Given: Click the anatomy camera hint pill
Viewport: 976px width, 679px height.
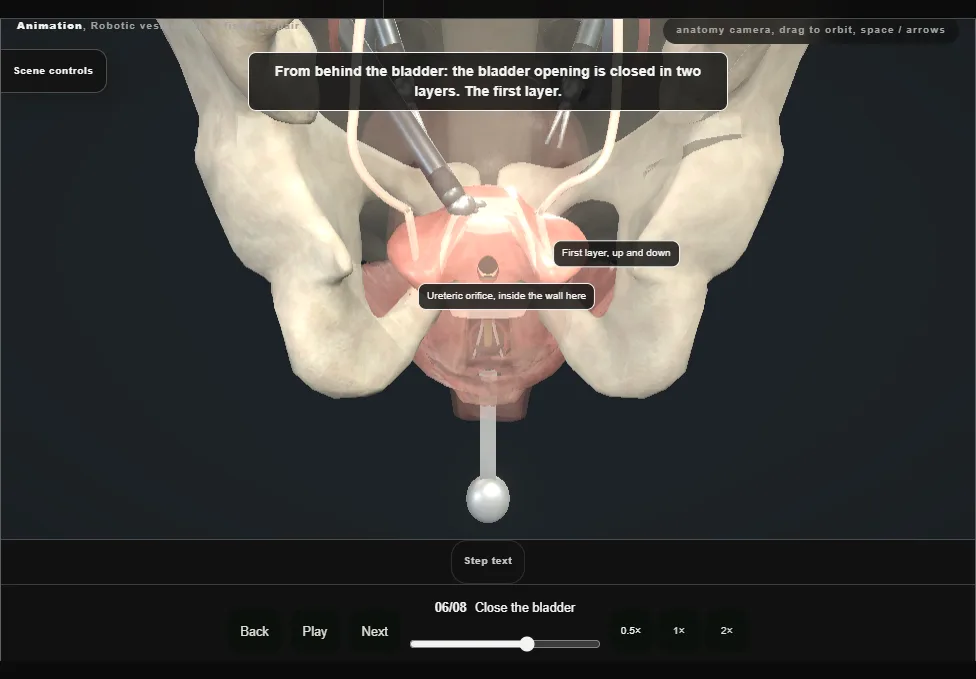Looking at the screenshot, I should point(810,30).
